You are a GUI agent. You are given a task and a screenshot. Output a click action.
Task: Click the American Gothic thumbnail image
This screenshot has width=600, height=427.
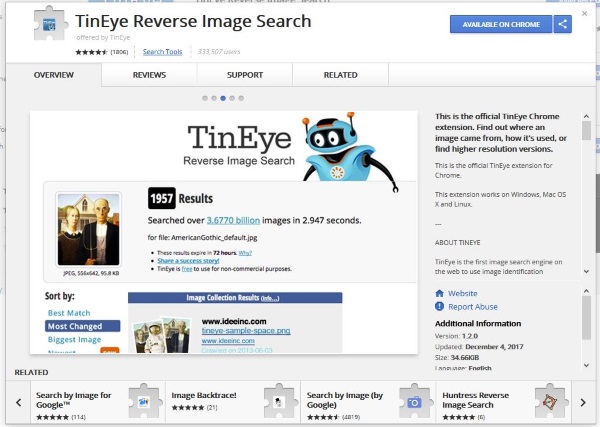88,229
